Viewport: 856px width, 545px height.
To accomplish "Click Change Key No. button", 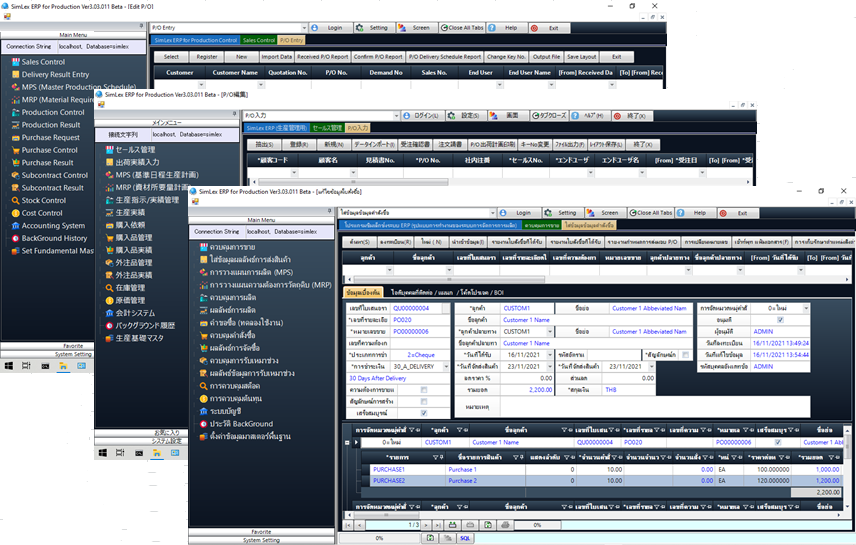I will [x=506, y=57].
